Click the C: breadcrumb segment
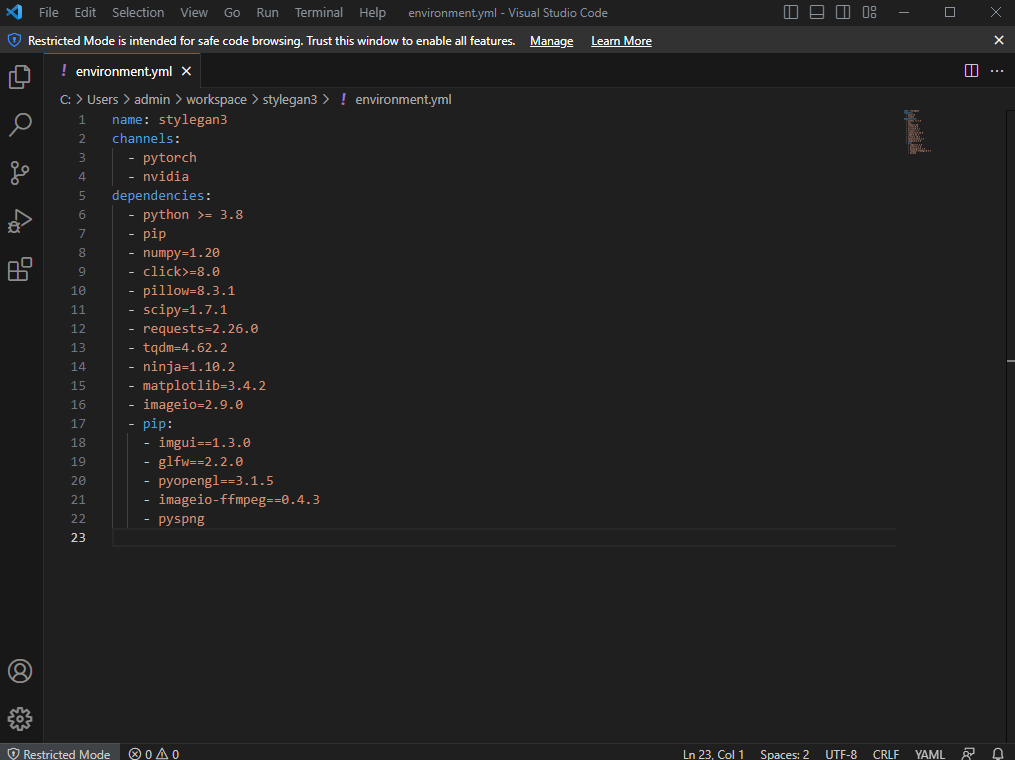The width and height of the screenshot is (1015, 760). coord(65,99)
